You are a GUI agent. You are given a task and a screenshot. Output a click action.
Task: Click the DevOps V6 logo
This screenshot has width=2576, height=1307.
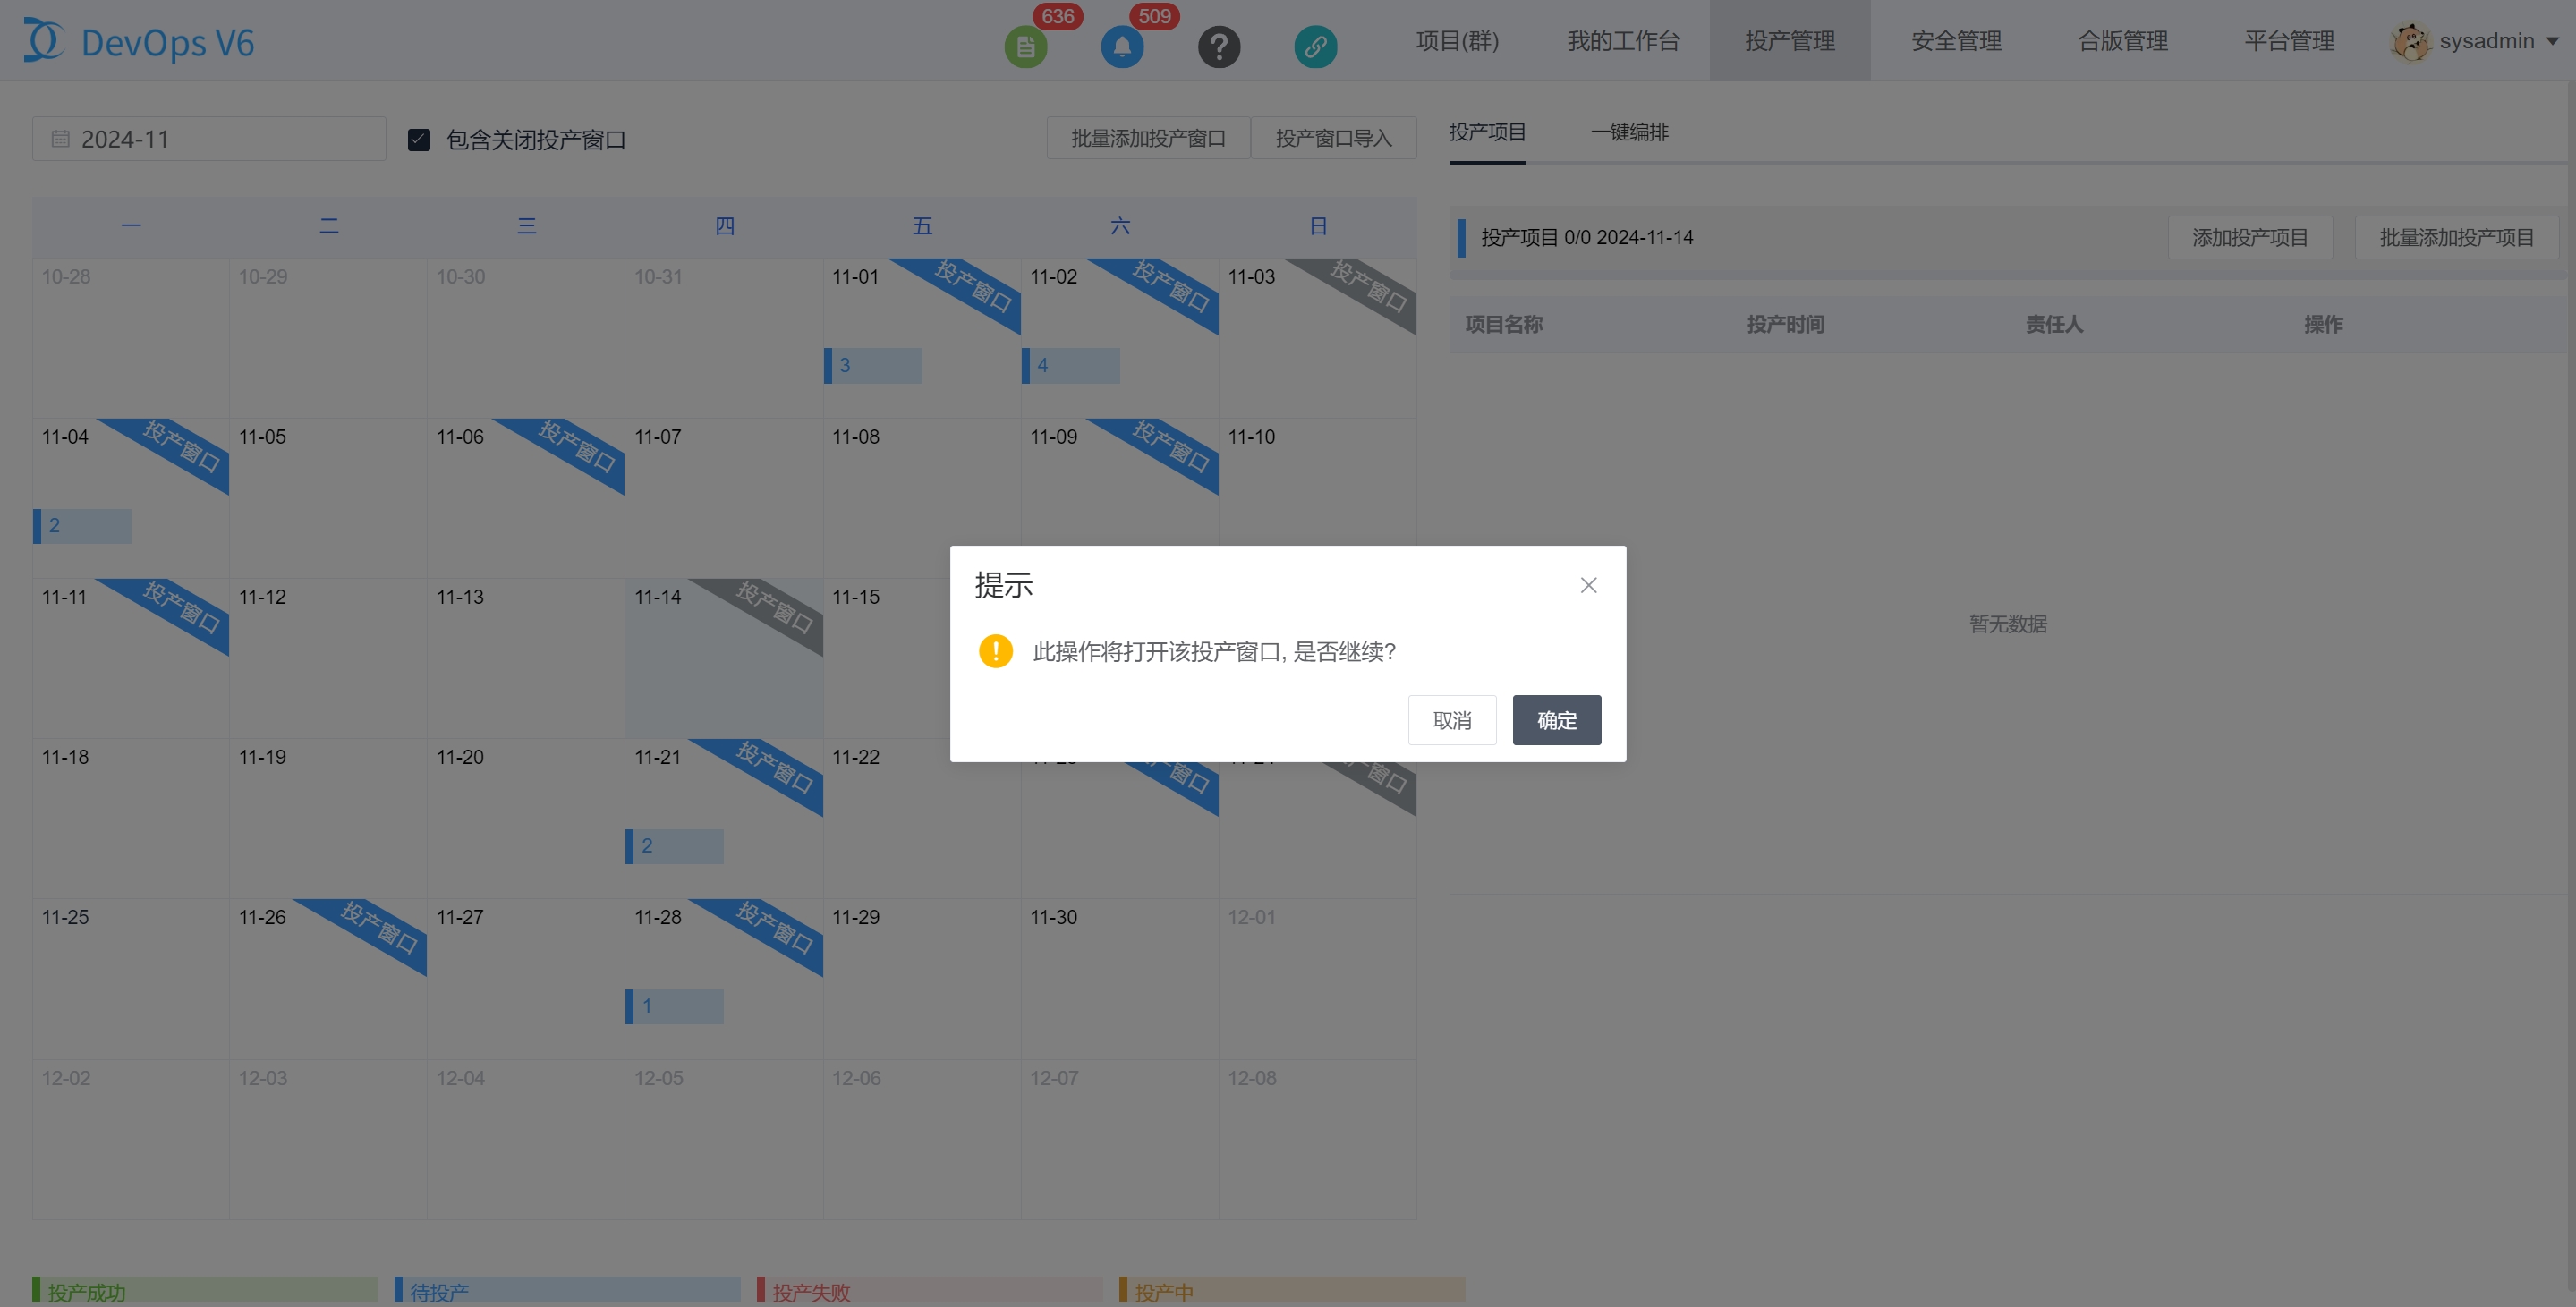140,42
